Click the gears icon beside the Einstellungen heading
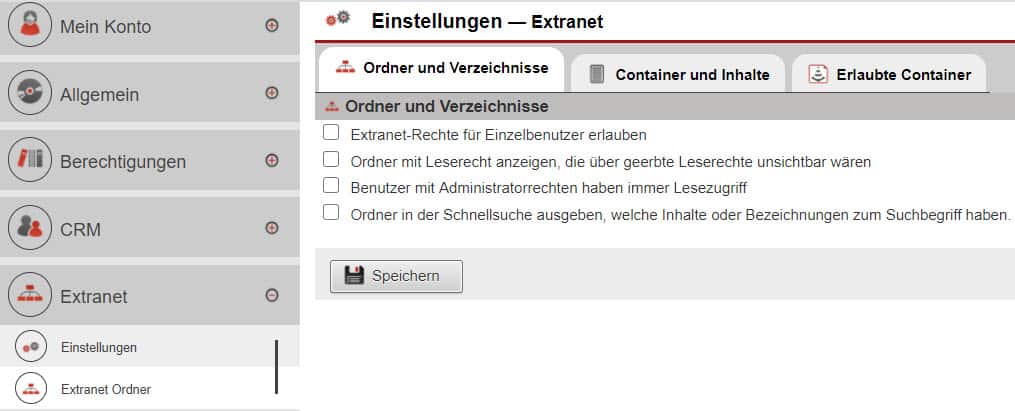 click(x=338, y=19)
